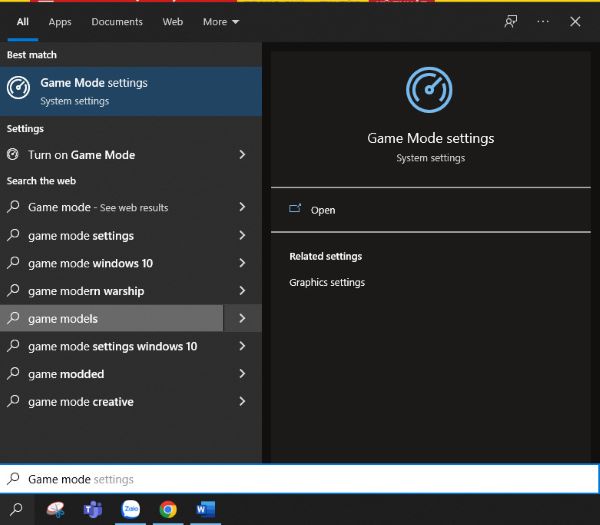Viewport: 600px width, 525px height.
Task: Click the large Game Mode gauge icon
Action: point(429,90)
